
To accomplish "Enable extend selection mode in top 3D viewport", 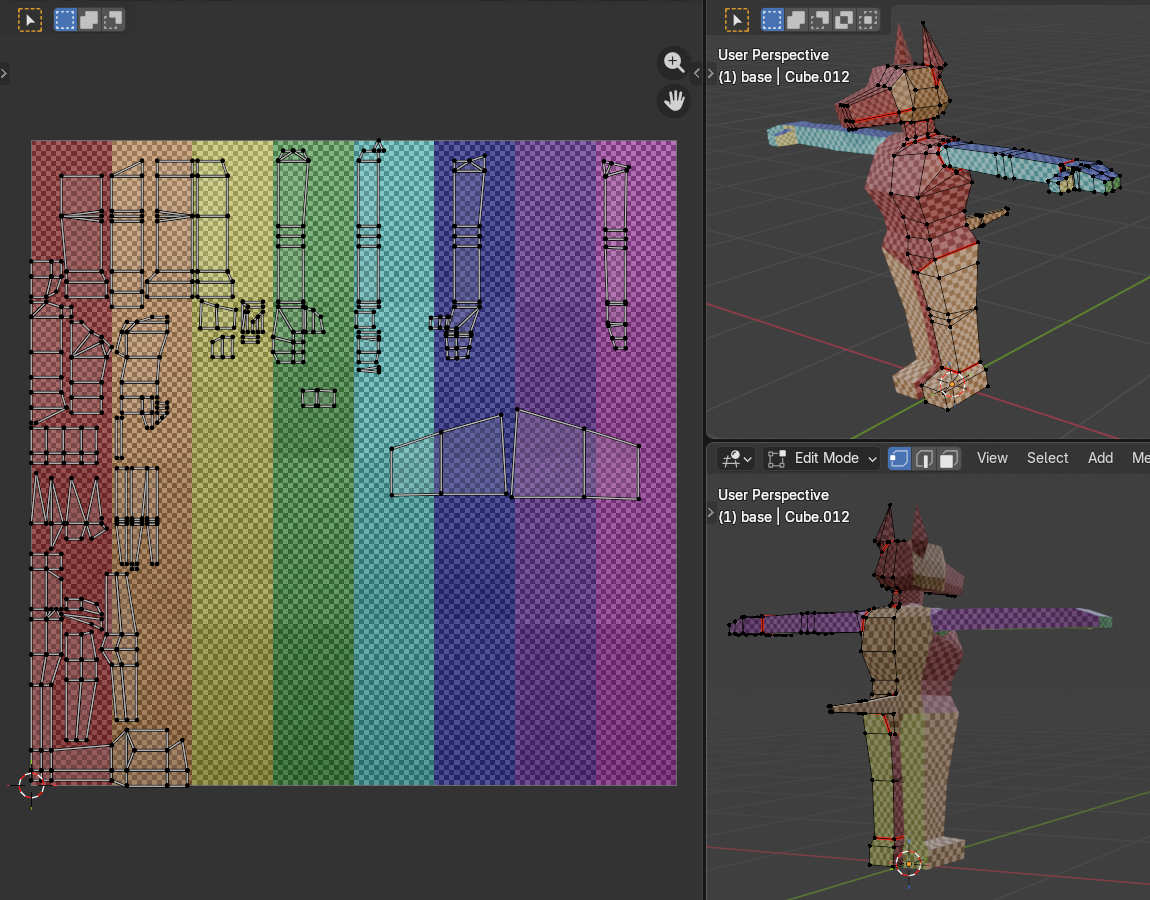I will click(796, 19).
